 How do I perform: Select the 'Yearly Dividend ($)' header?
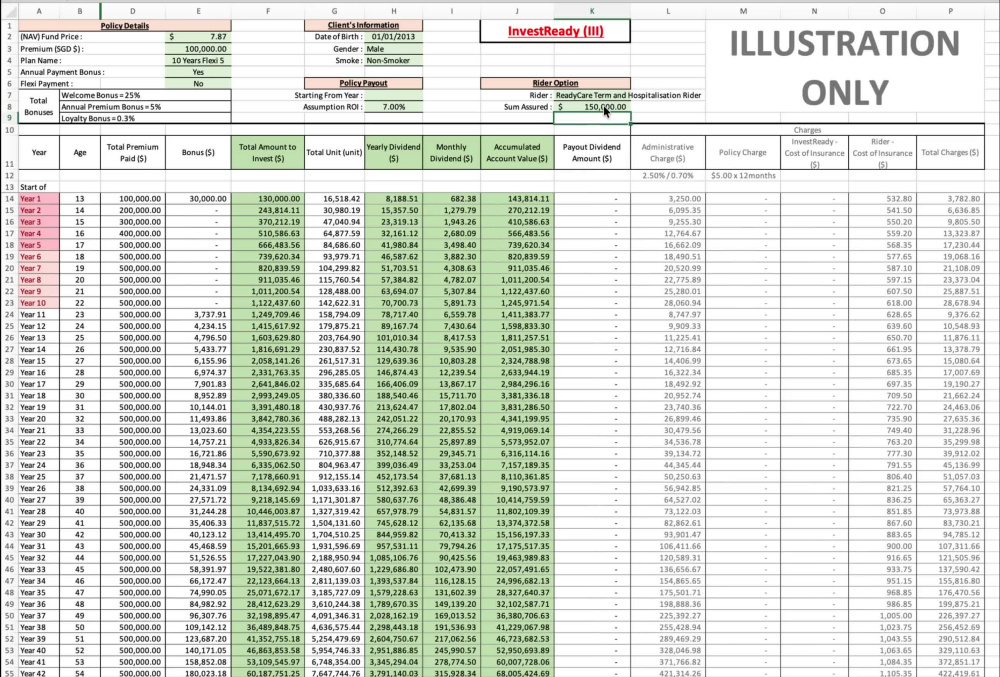[393, 152]
